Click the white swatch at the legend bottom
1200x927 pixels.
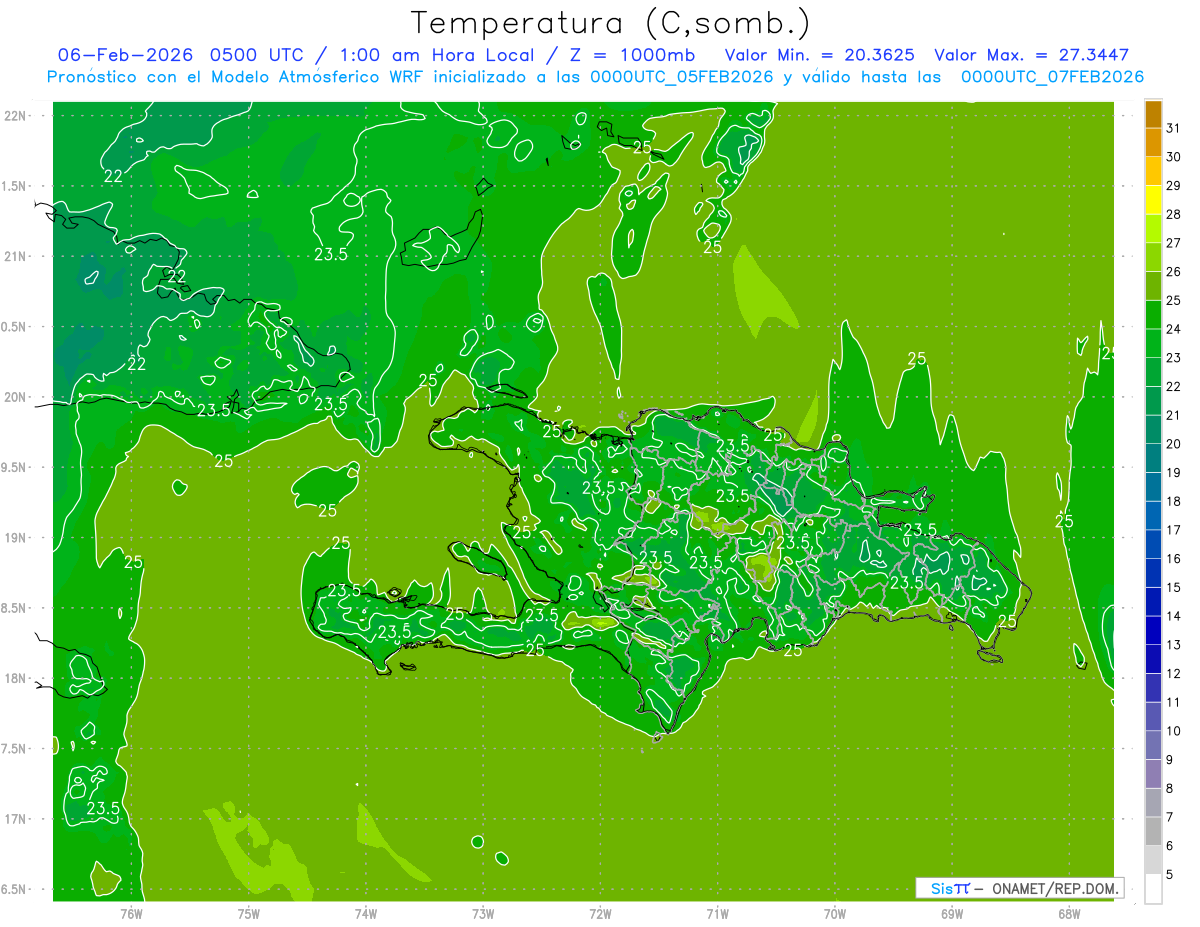[x=1153, y=889]
